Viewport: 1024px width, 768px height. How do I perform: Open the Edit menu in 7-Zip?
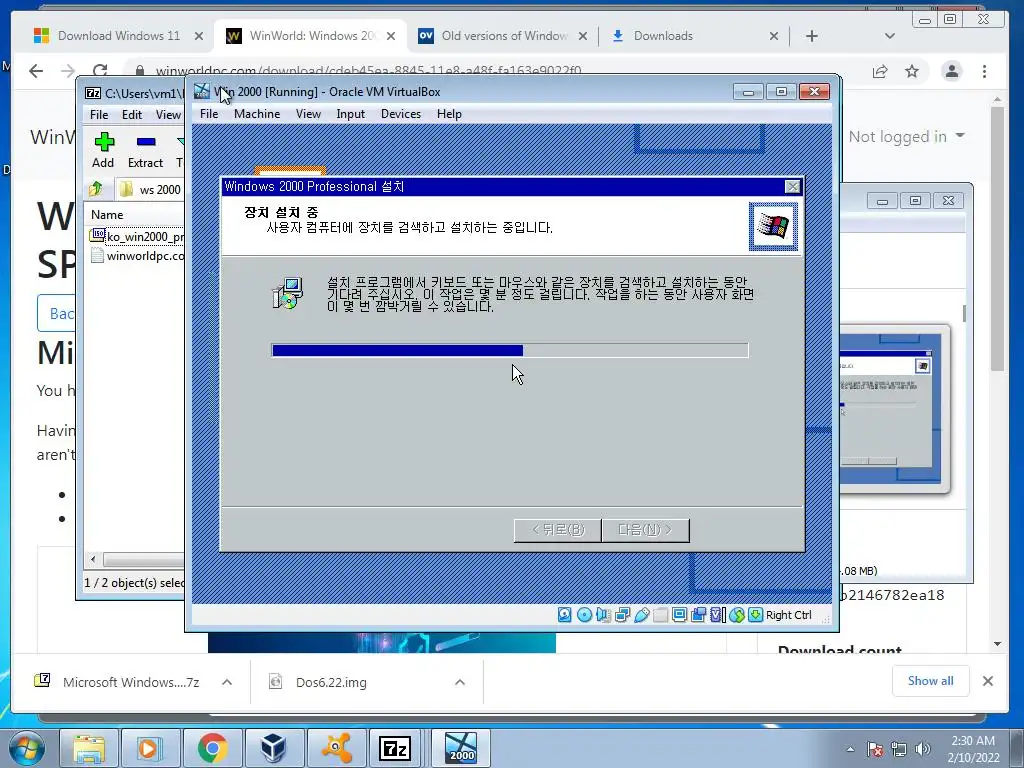[x=132, y=114]
